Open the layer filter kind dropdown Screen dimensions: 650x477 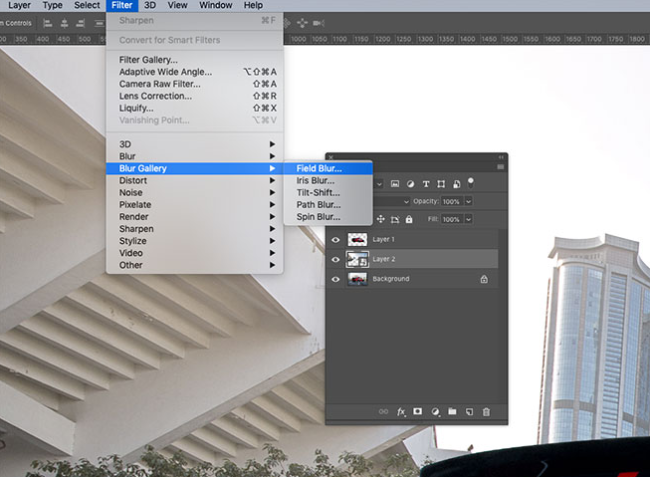click(377, 184)
